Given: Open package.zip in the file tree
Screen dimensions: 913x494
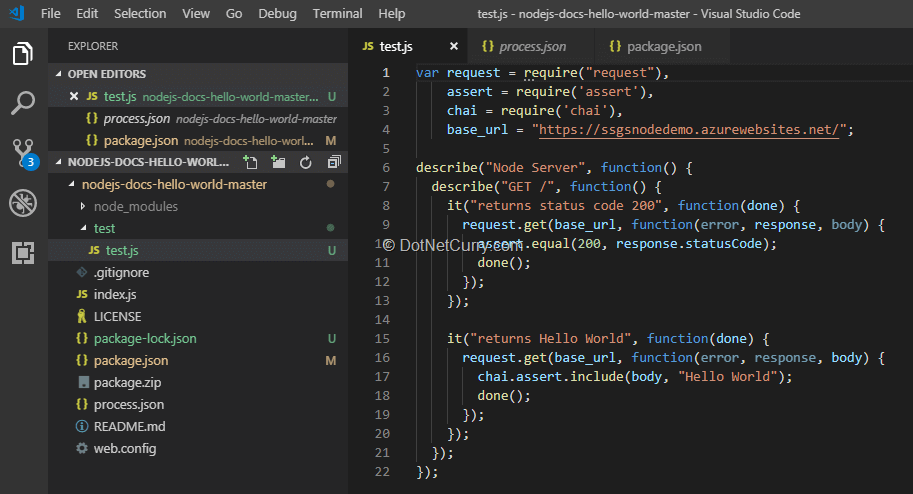Looking at the screenshot, I should point(198,382).
